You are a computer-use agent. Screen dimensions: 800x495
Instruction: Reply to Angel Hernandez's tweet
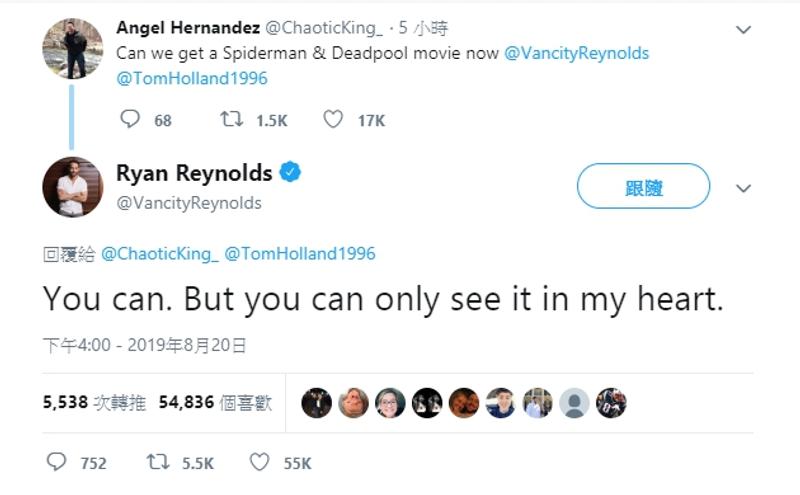tap(131, 120)
